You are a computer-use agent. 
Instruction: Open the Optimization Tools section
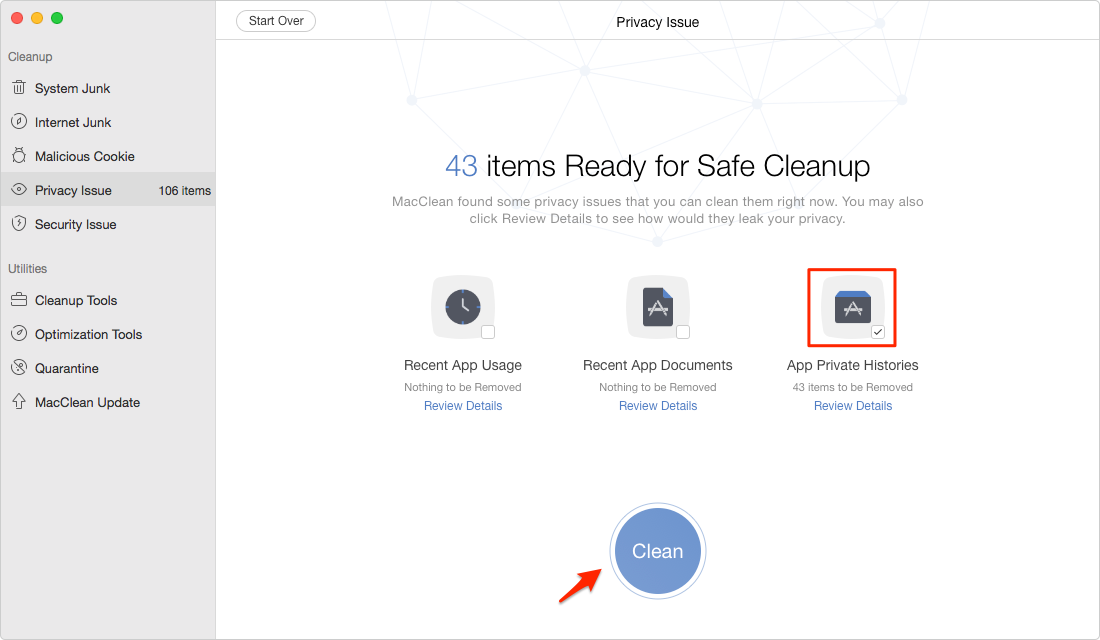click(x=88, y=334)
